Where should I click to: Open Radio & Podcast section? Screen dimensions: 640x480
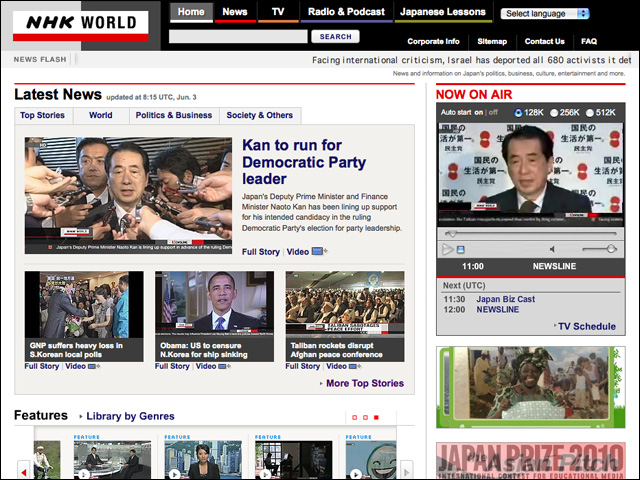pyautogui.click(x=346, y=12)
